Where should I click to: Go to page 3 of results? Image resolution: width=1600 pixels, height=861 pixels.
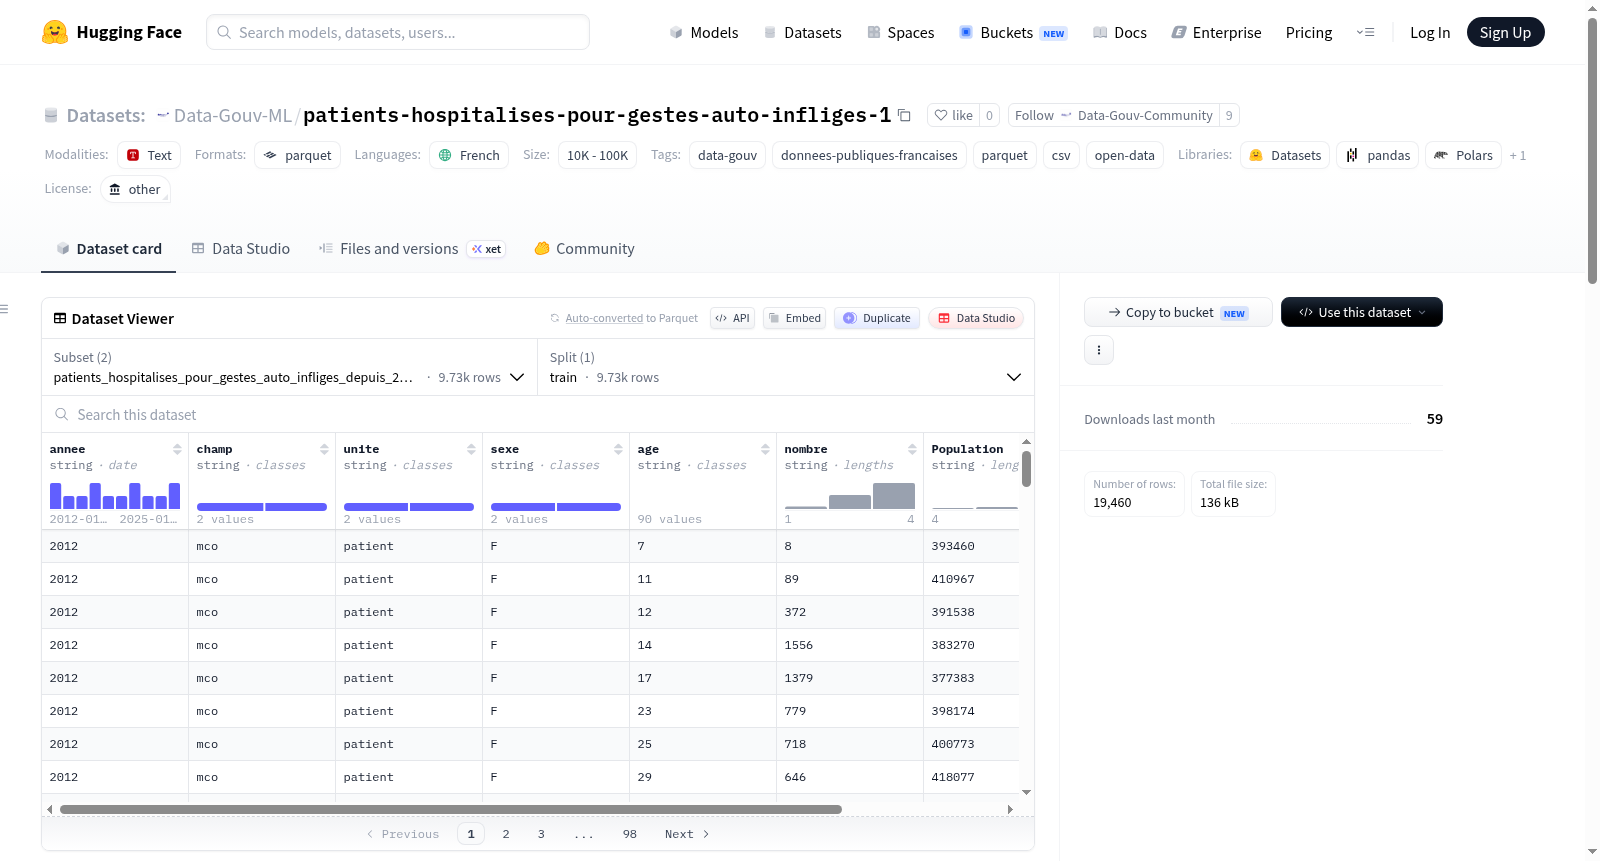coord(541,834)
